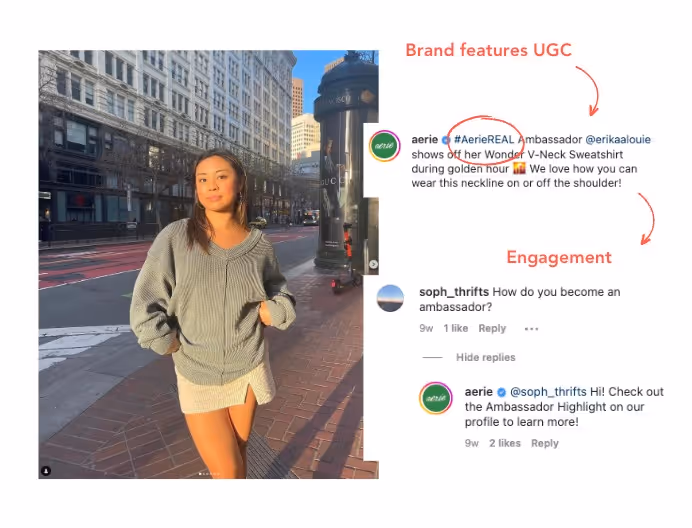View the '1 like' count on the soph_thrifts comment
Image resolution: width=692 pixels, height=528 pixels.
coord(455,328)
